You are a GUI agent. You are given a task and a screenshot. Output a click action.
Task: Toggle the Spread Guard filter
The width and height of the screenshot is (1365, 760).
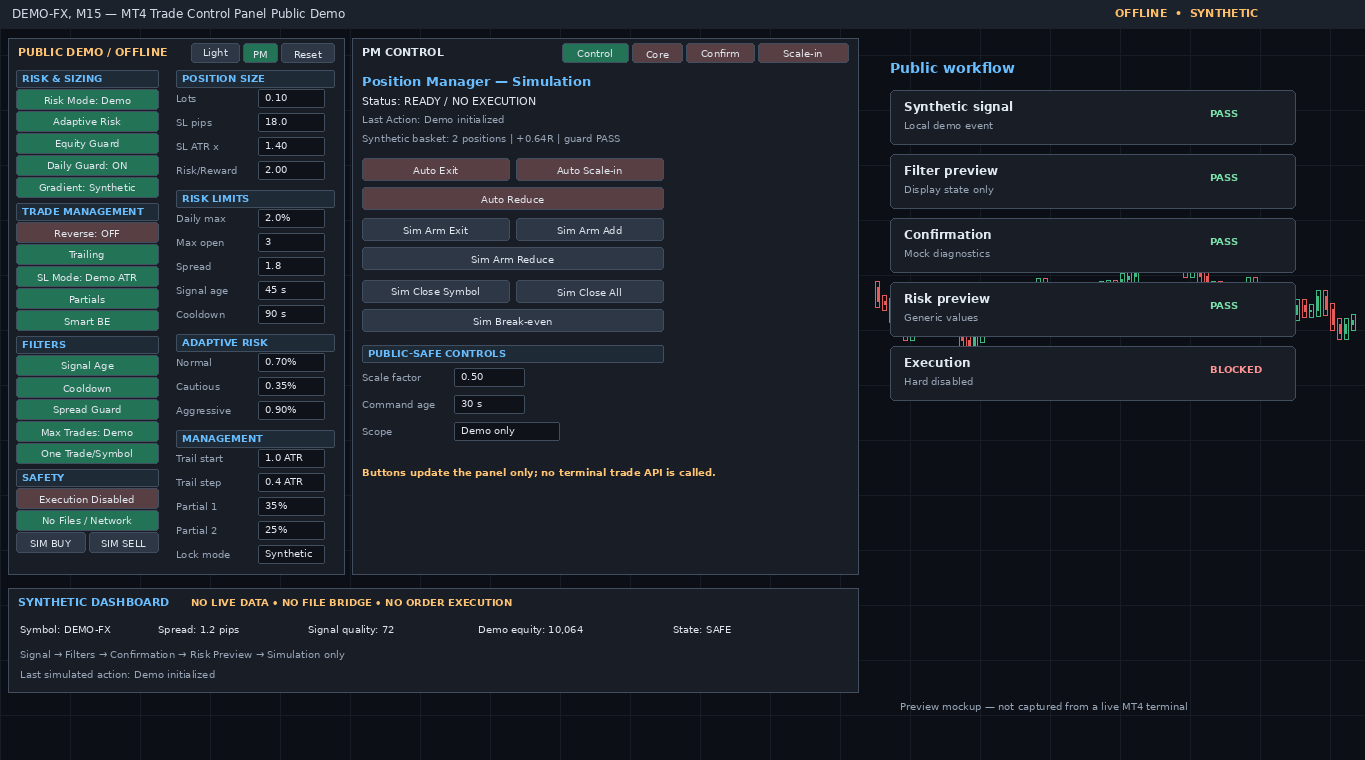tap(88, 410)
